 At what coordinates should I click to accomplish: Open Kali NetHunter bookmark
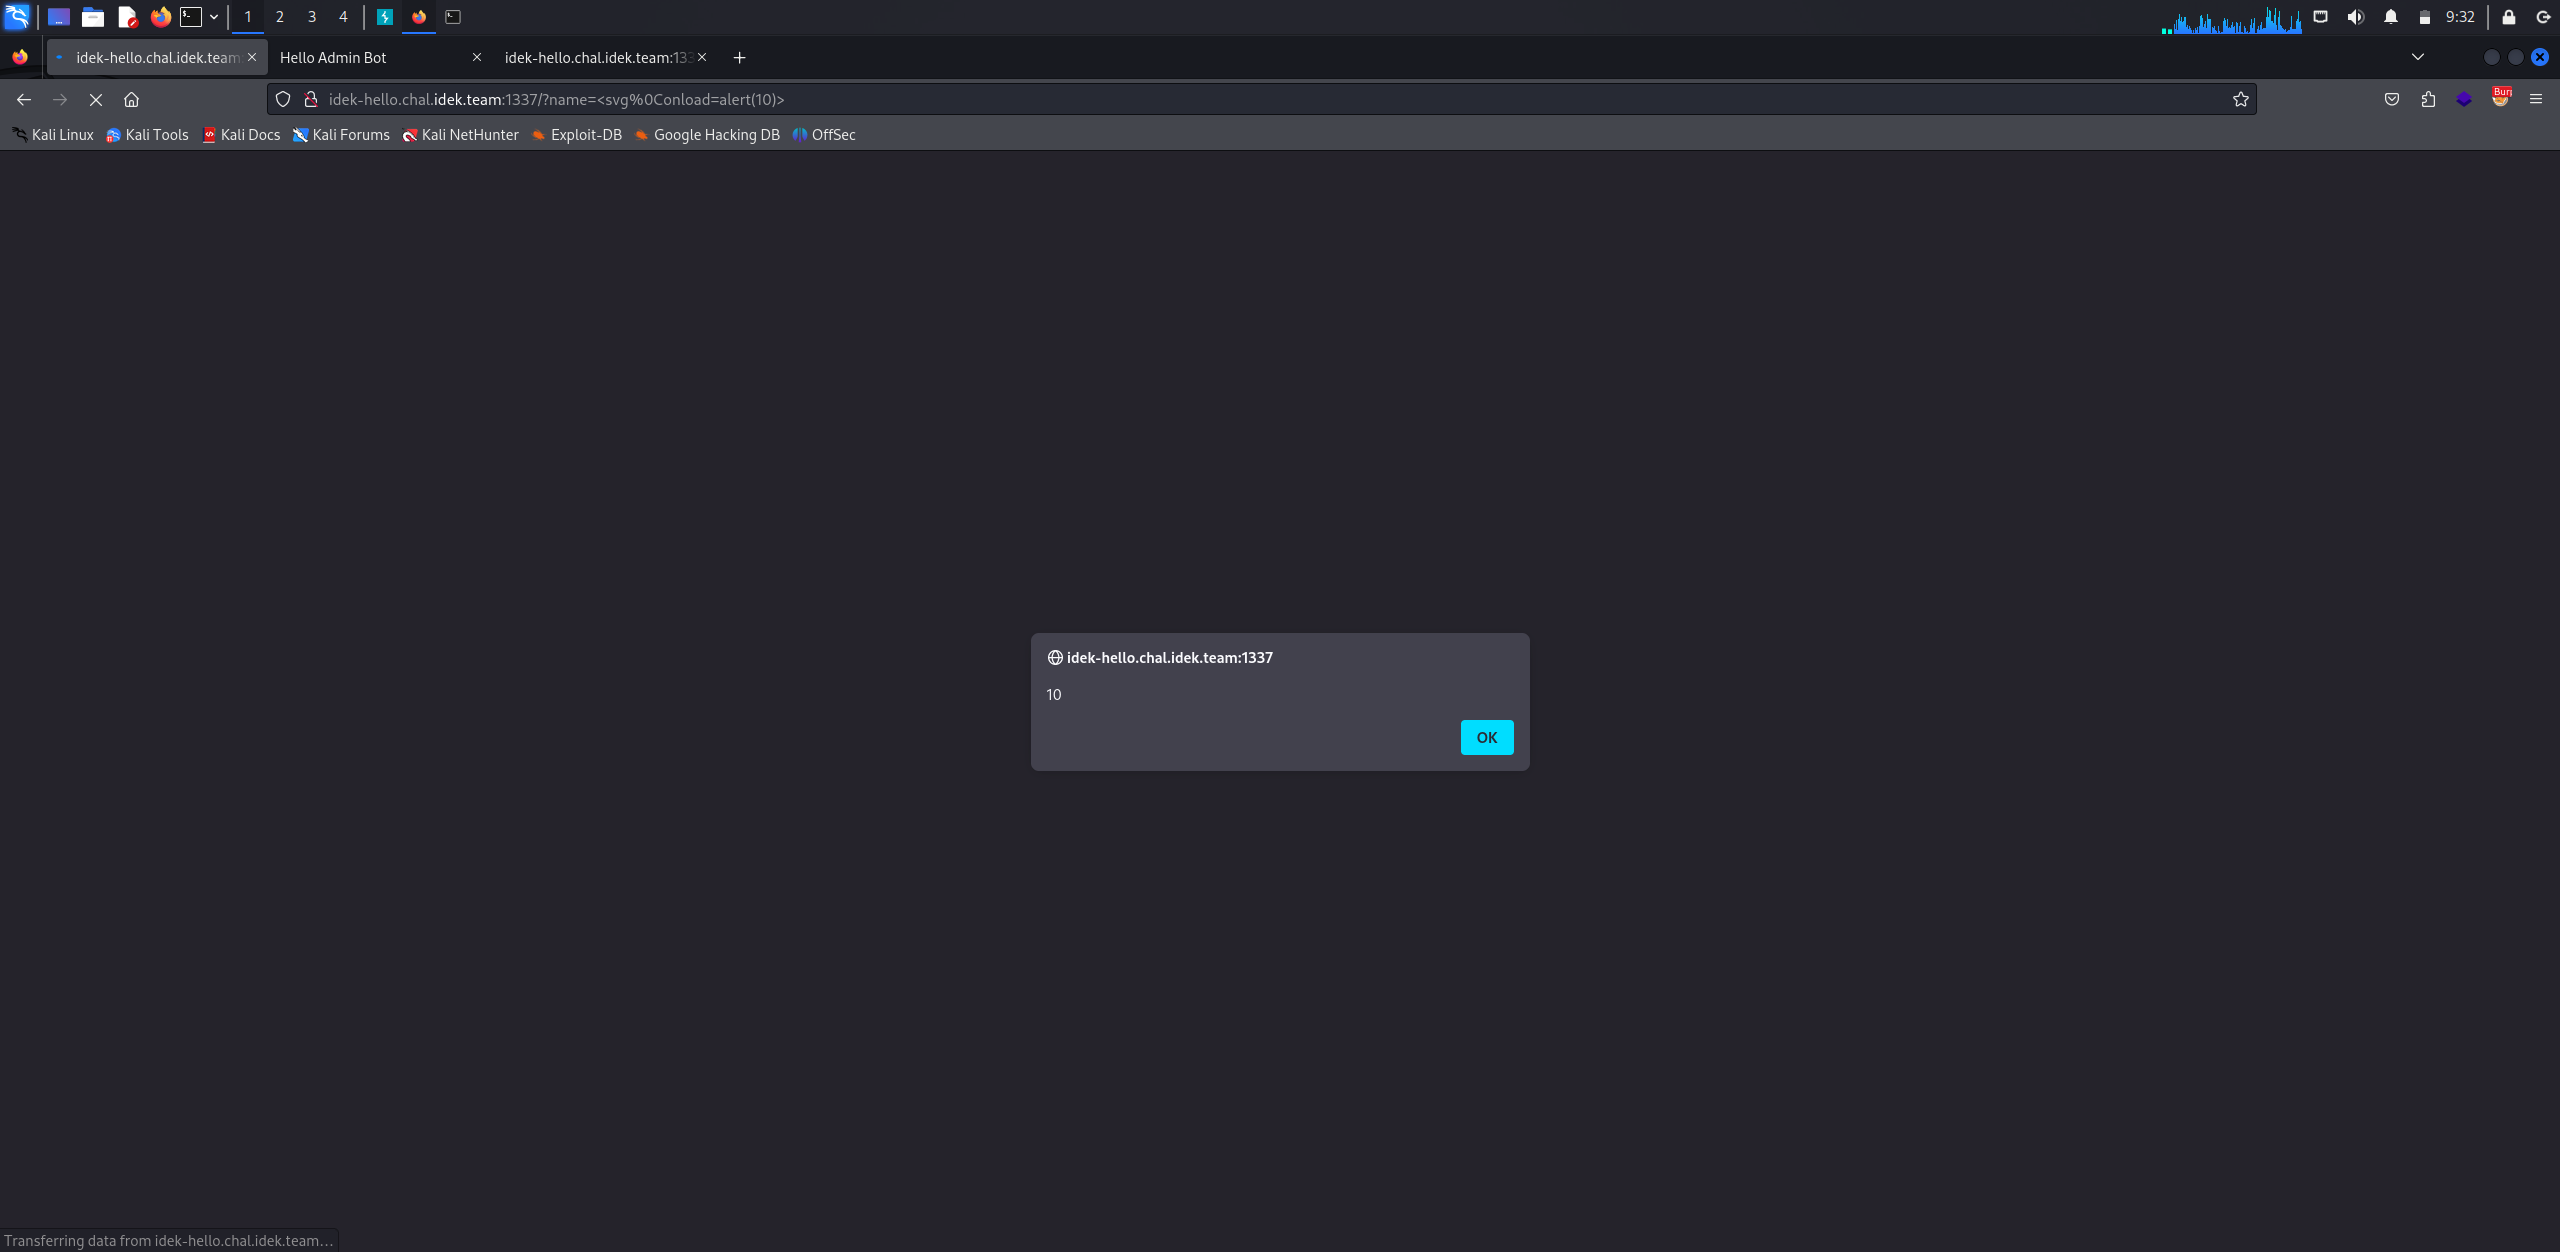pyautogui.click(x=460, y=134)
